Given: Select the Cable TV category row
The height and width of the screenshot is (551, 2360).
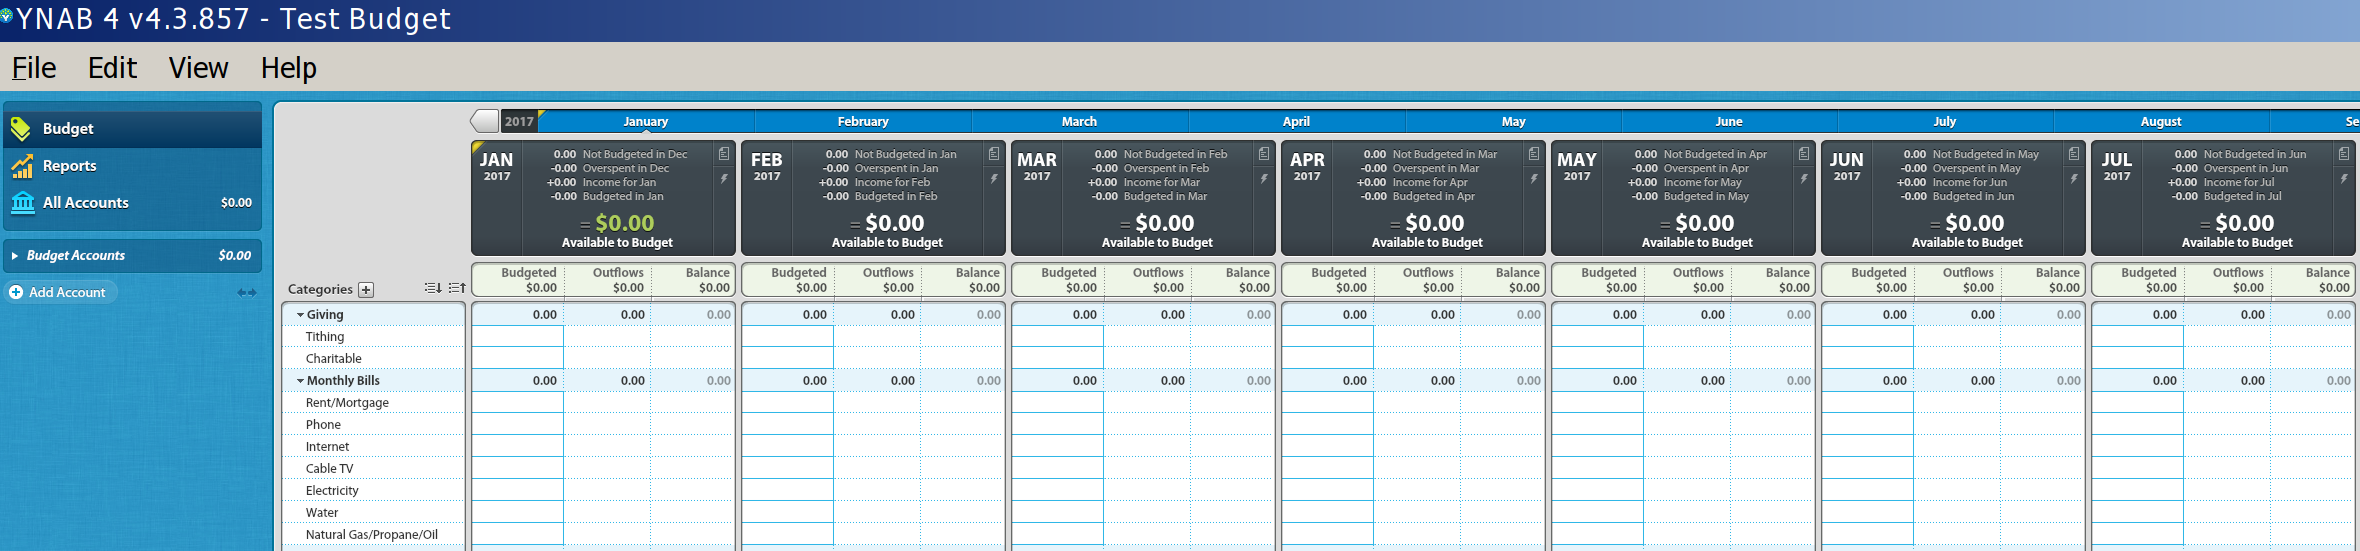Looking at the screenshot, I should click(x=374, y=469).
